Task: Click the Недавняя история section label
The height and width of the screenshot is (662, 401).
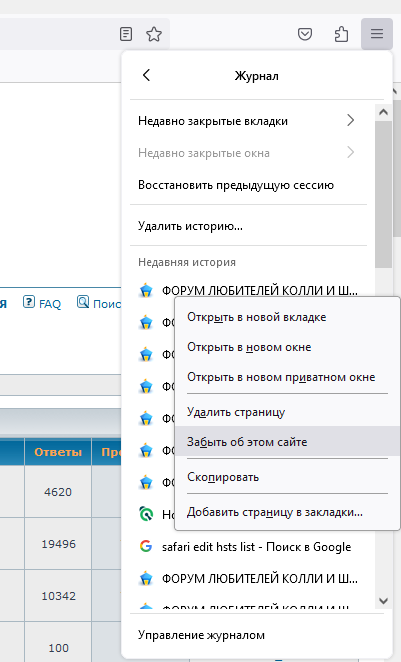Action: coord(187,262)
